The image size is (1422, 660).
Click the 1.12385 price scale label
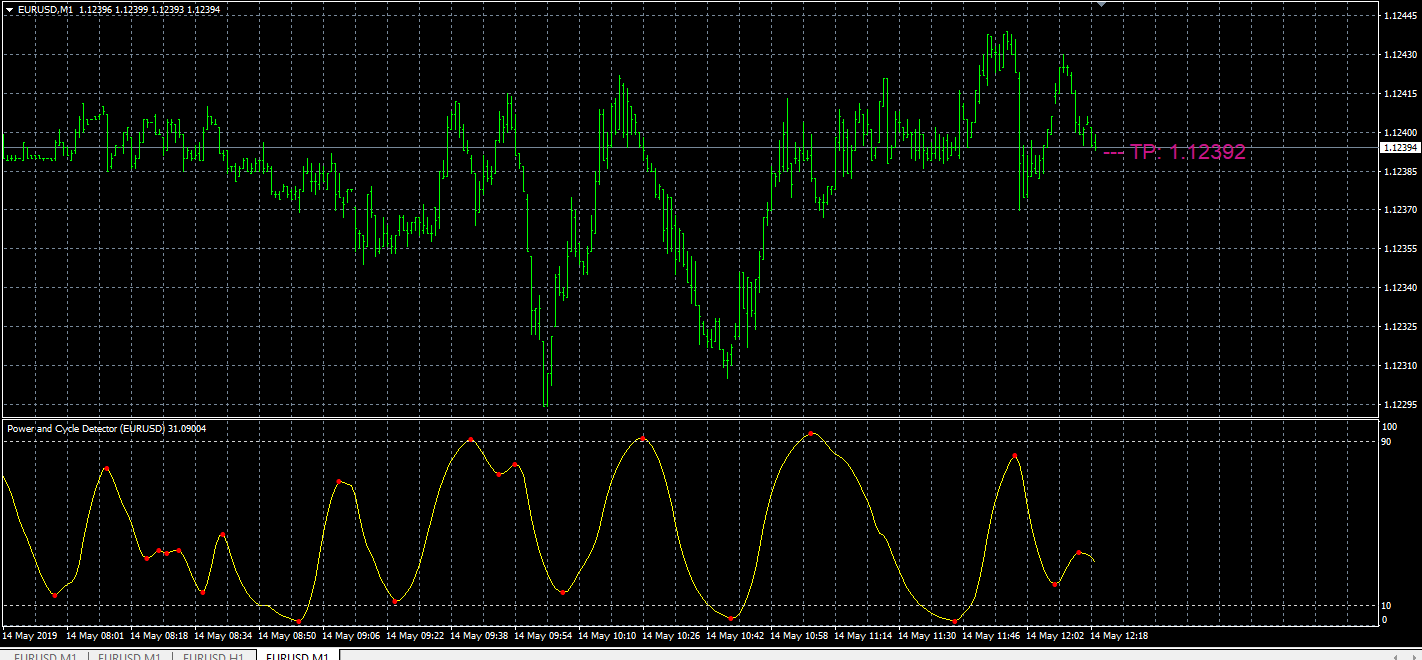[x=1401, y=171]
